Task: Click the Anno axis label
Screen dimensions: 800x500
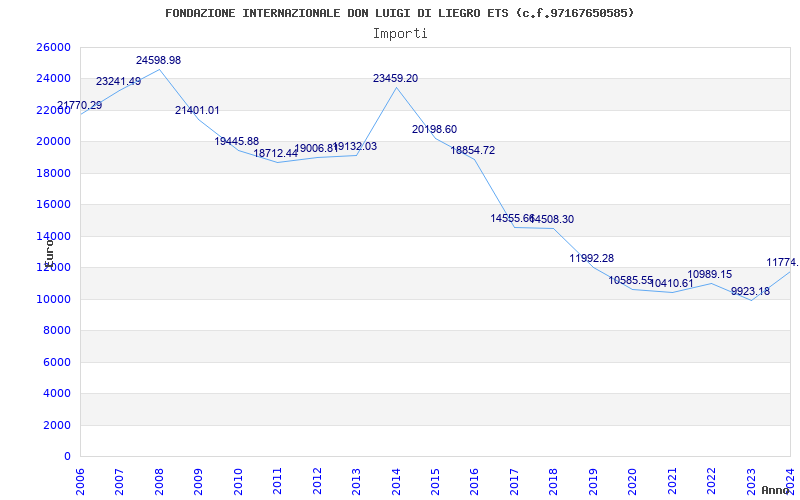Action: [775, 490]
